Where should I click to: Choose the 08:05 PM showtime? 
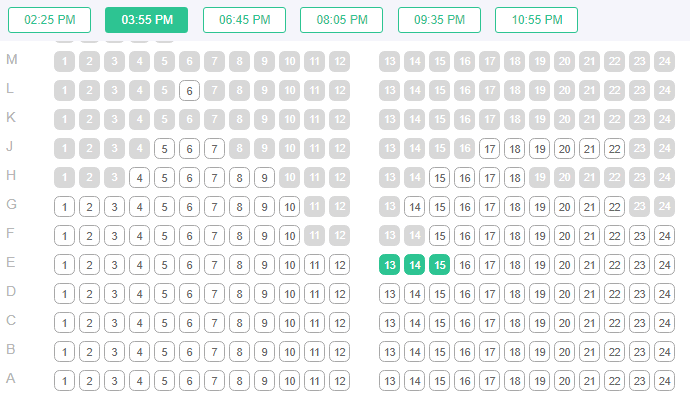[341, 20]
